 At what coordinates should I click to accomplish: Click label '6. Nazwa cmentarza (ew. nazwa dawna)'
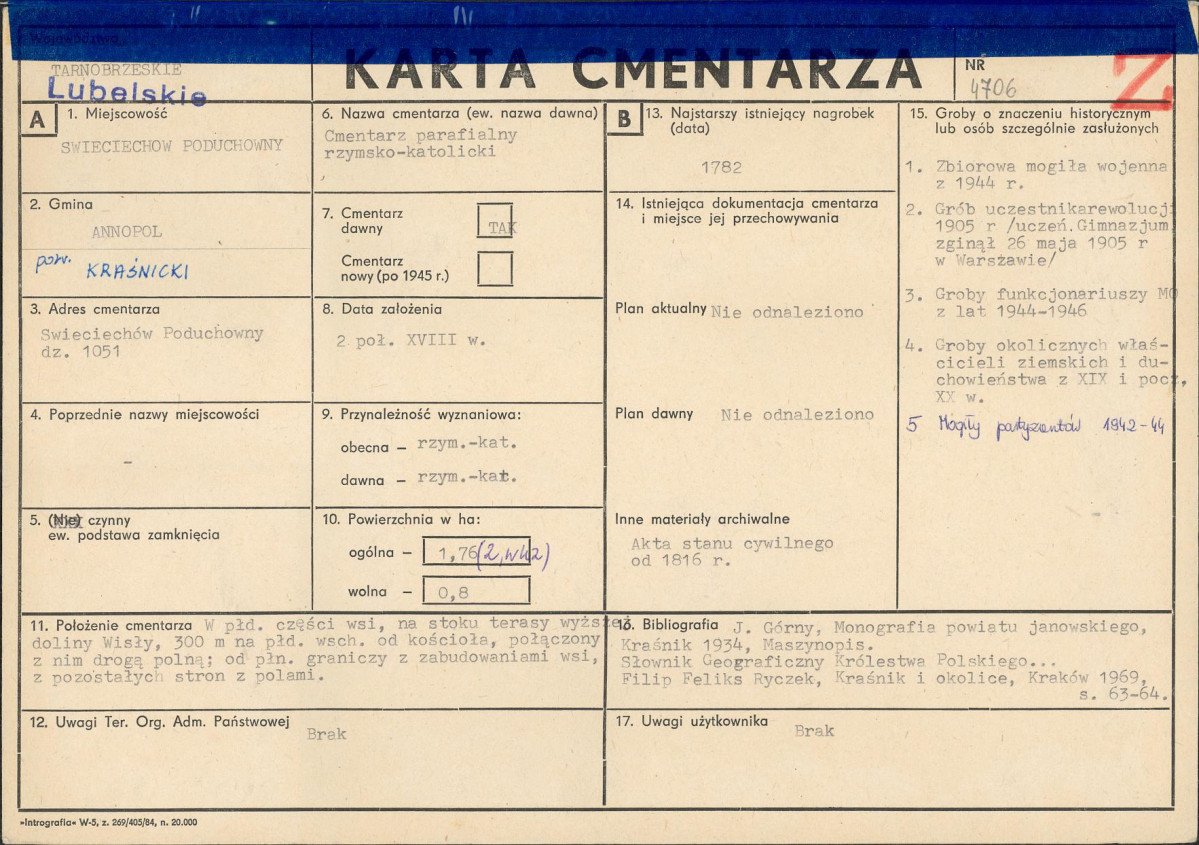coord(460,113)
